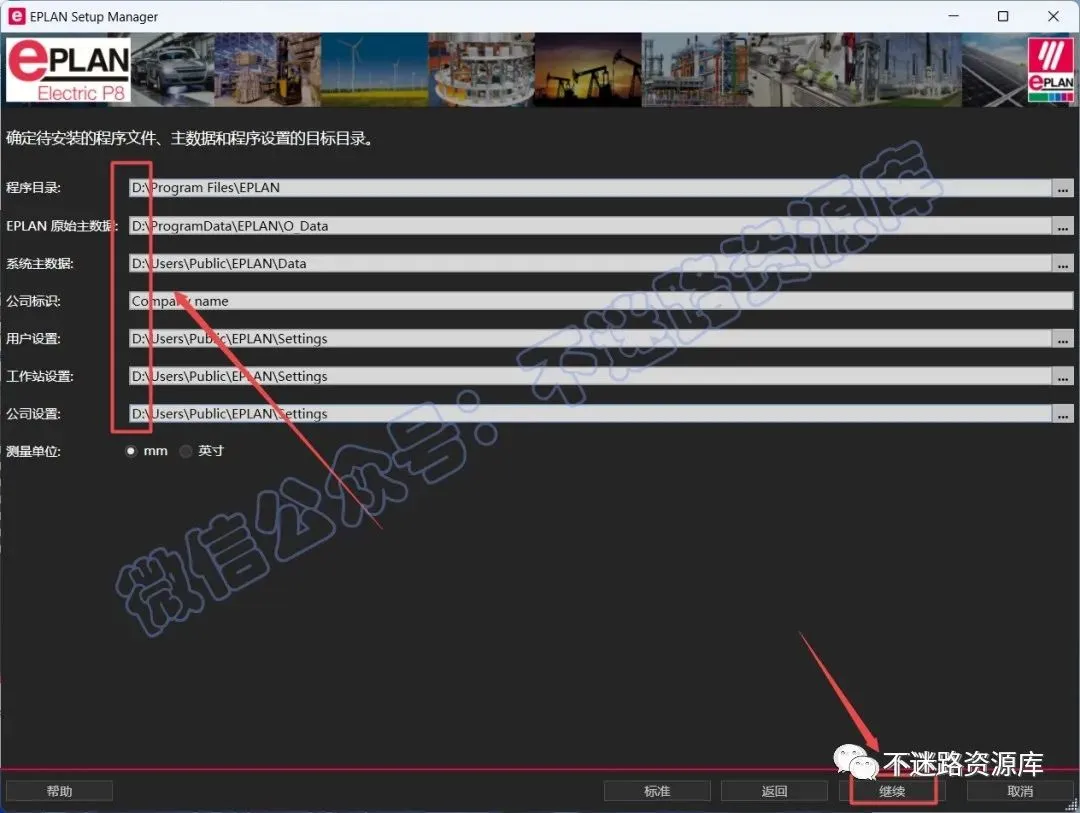Click the 工作站设置 label
1080x813 pixels.
pos(39,376)
